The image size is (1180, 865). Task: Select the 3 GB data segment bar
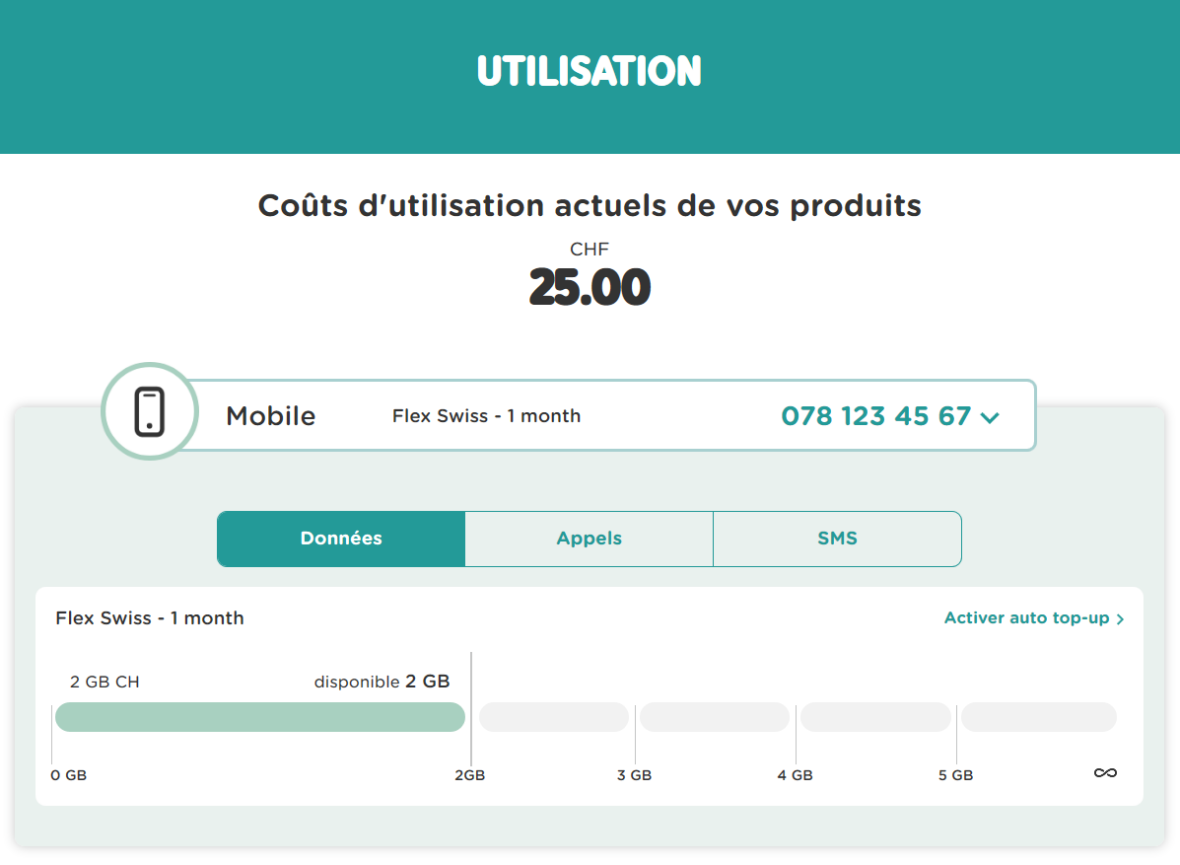click(x=554, y=717)
